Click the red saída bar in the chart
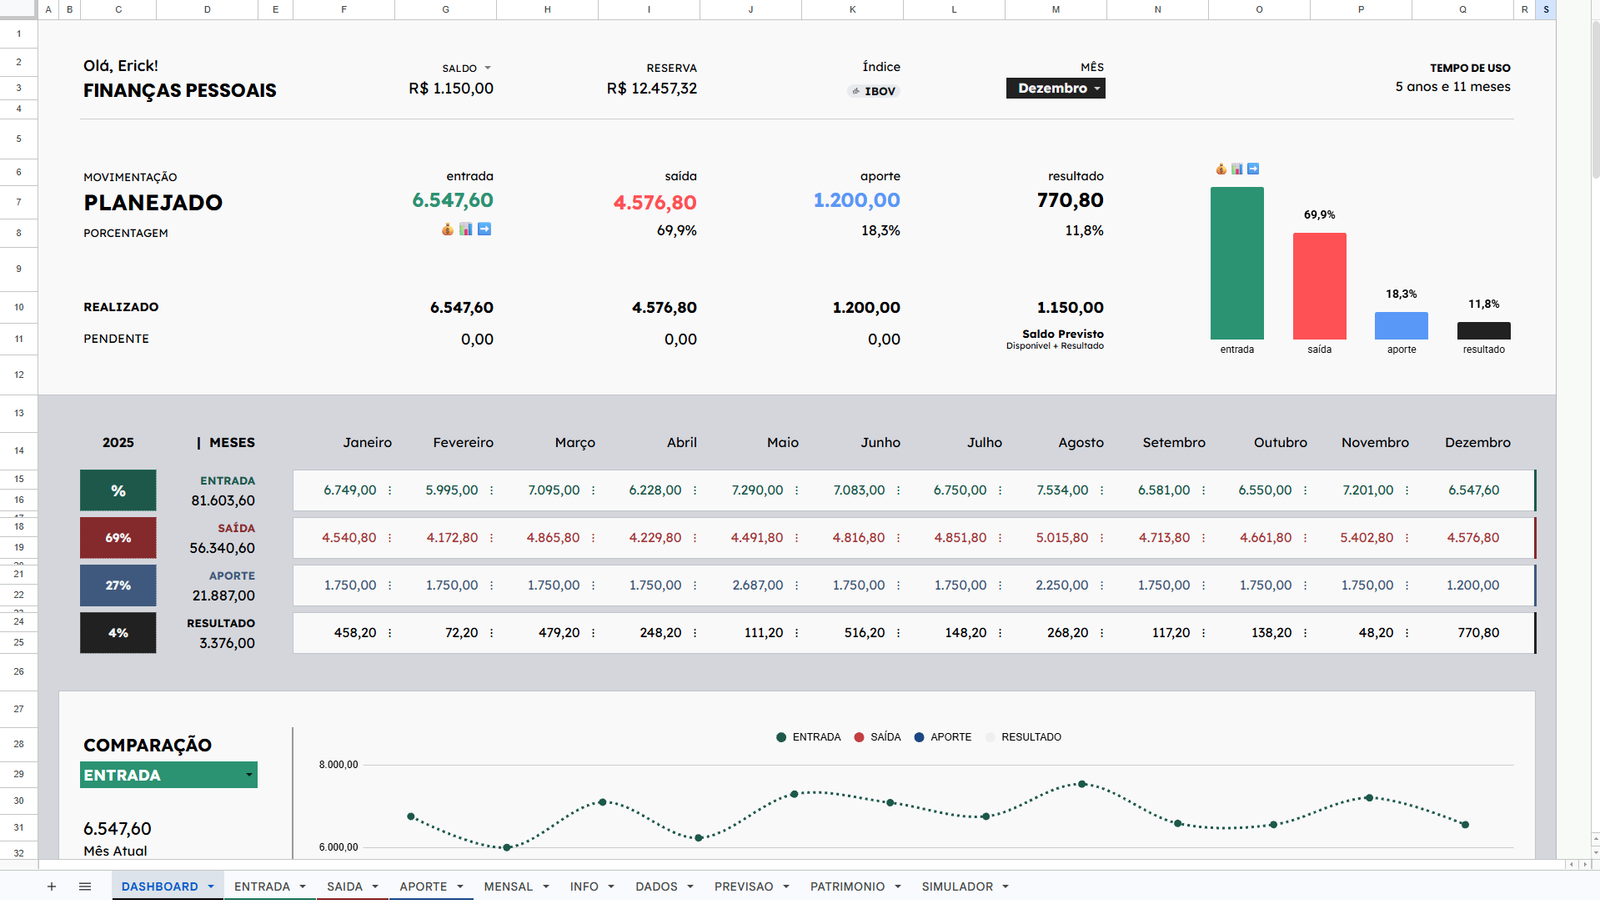Screen dimensions: 1600x900 [x=1320, y=286]
